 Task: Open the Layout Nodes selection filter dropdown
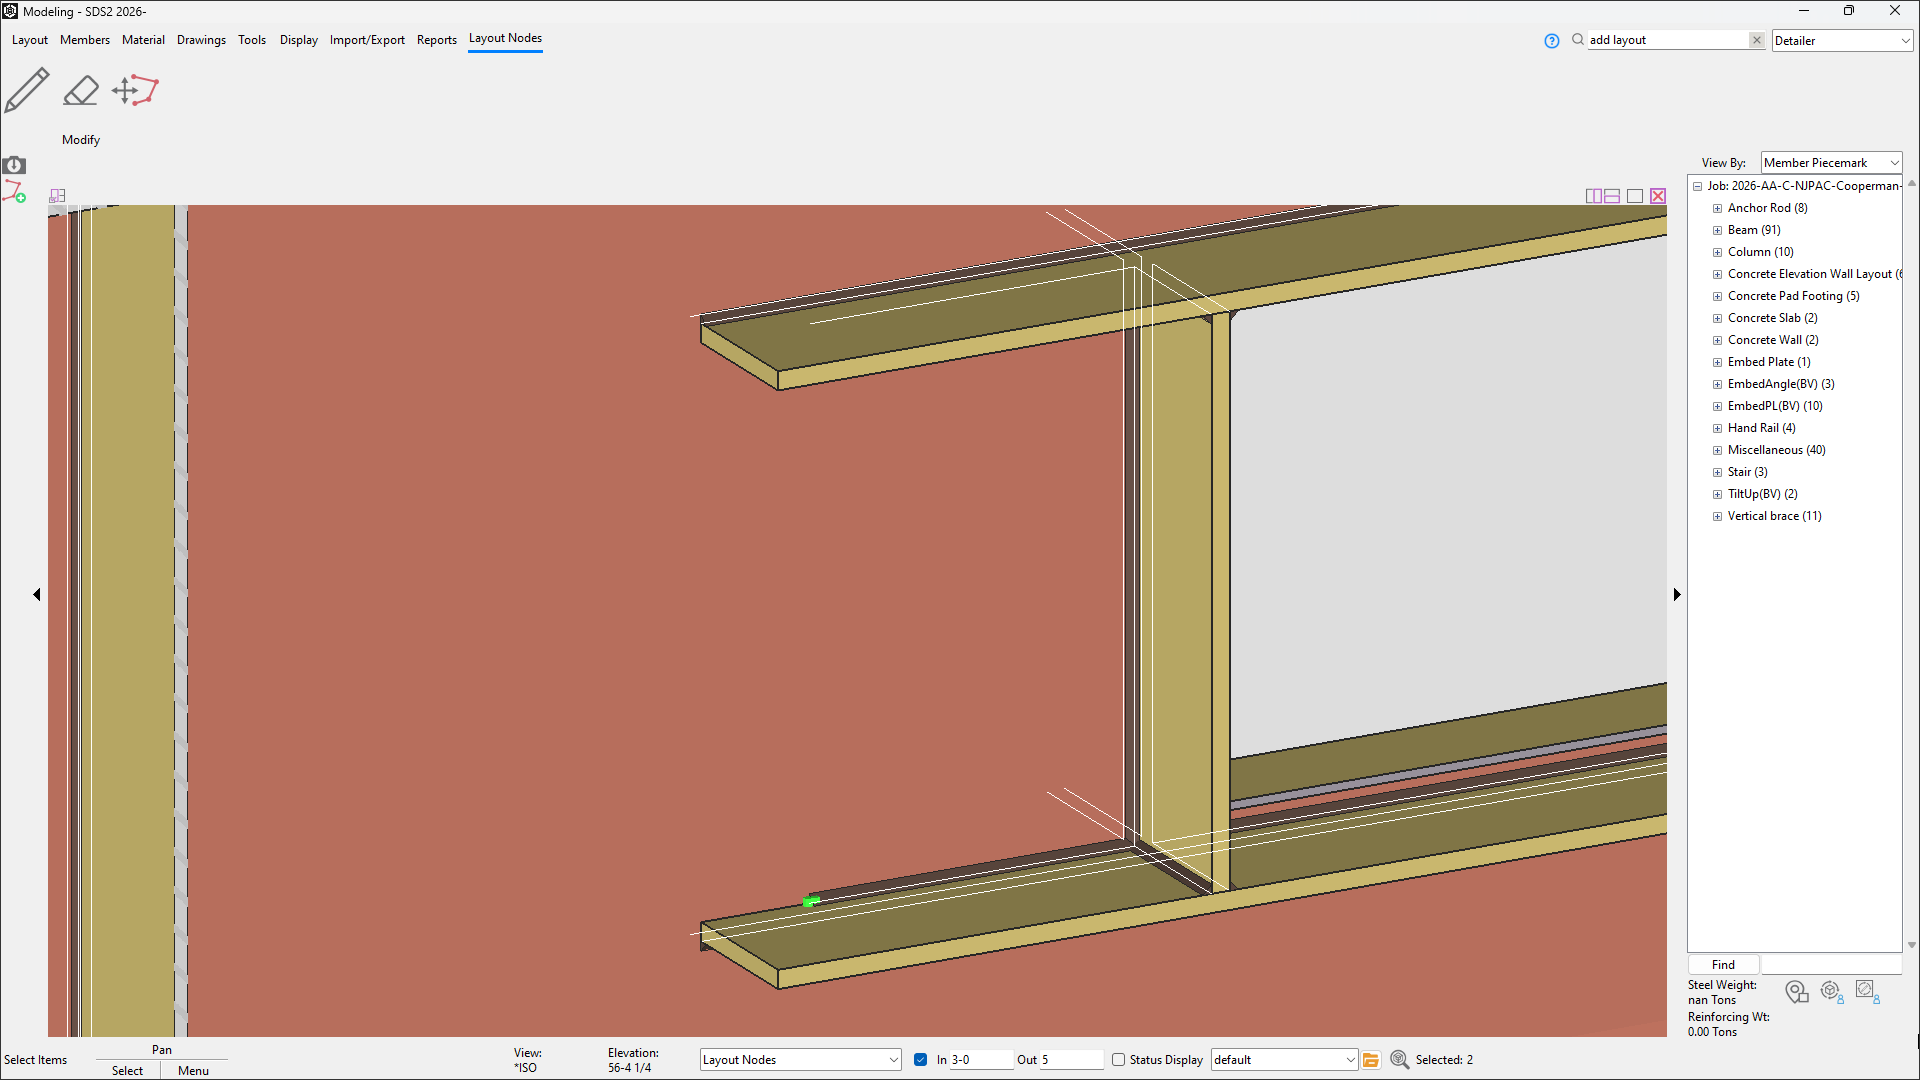coord(800,1060)
